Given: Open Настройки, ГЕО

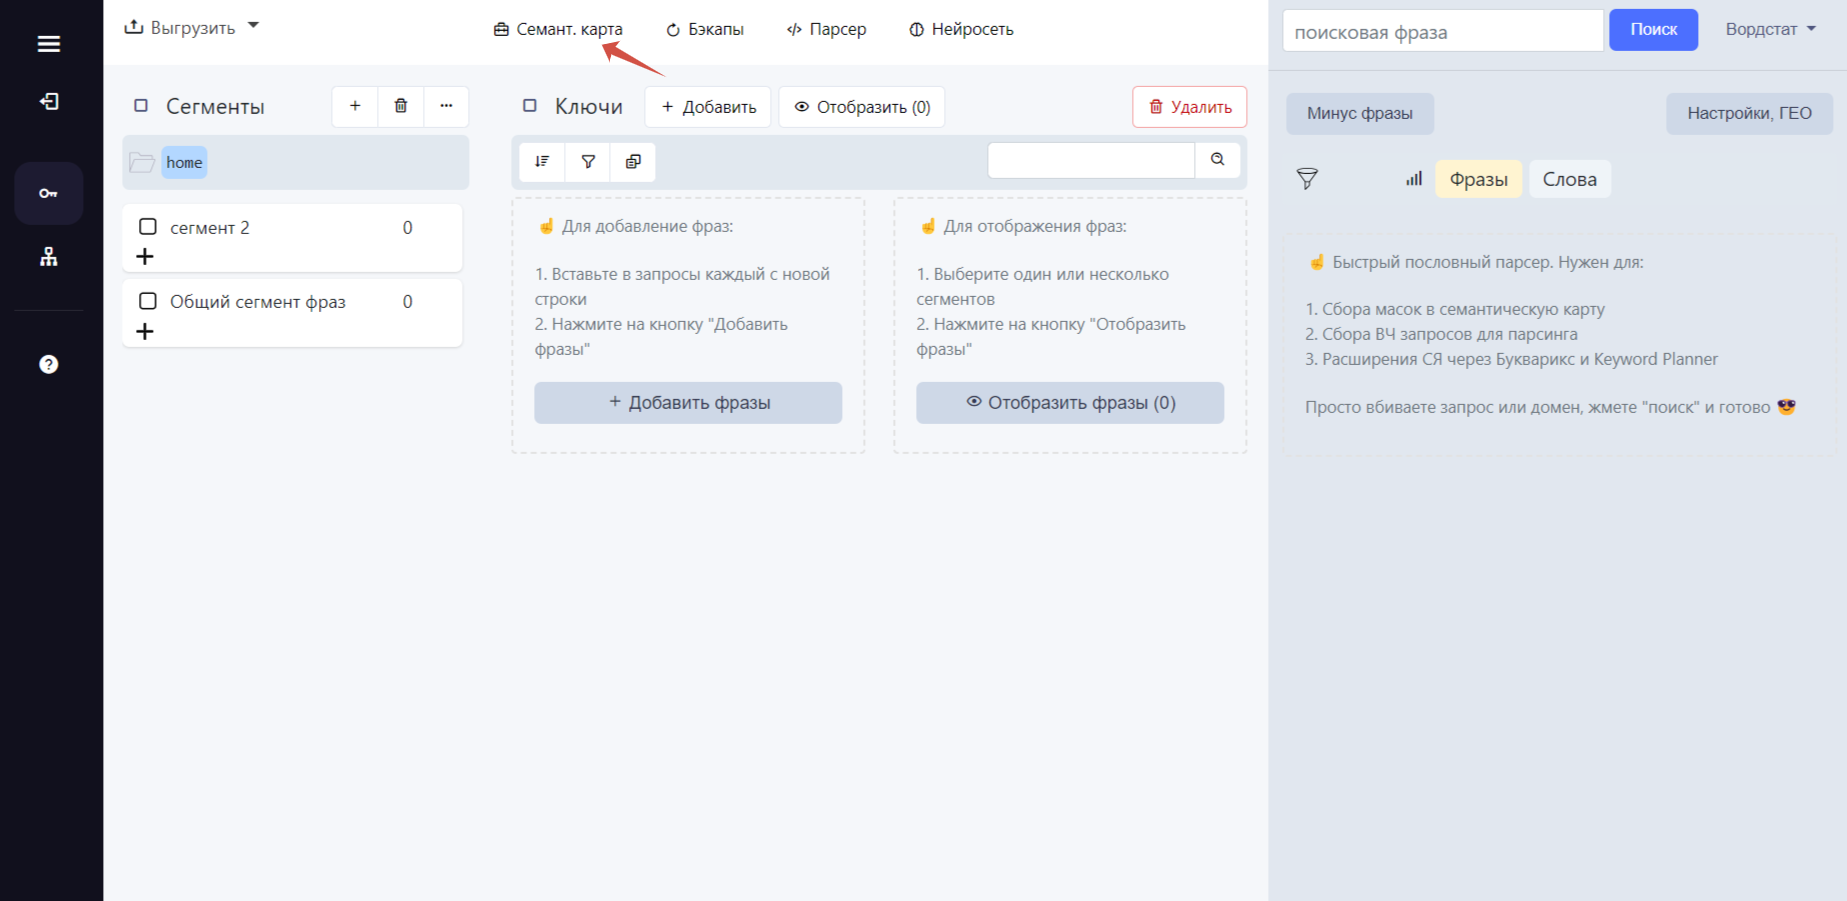Looking at the screenshot, I should click(1749, 114).
